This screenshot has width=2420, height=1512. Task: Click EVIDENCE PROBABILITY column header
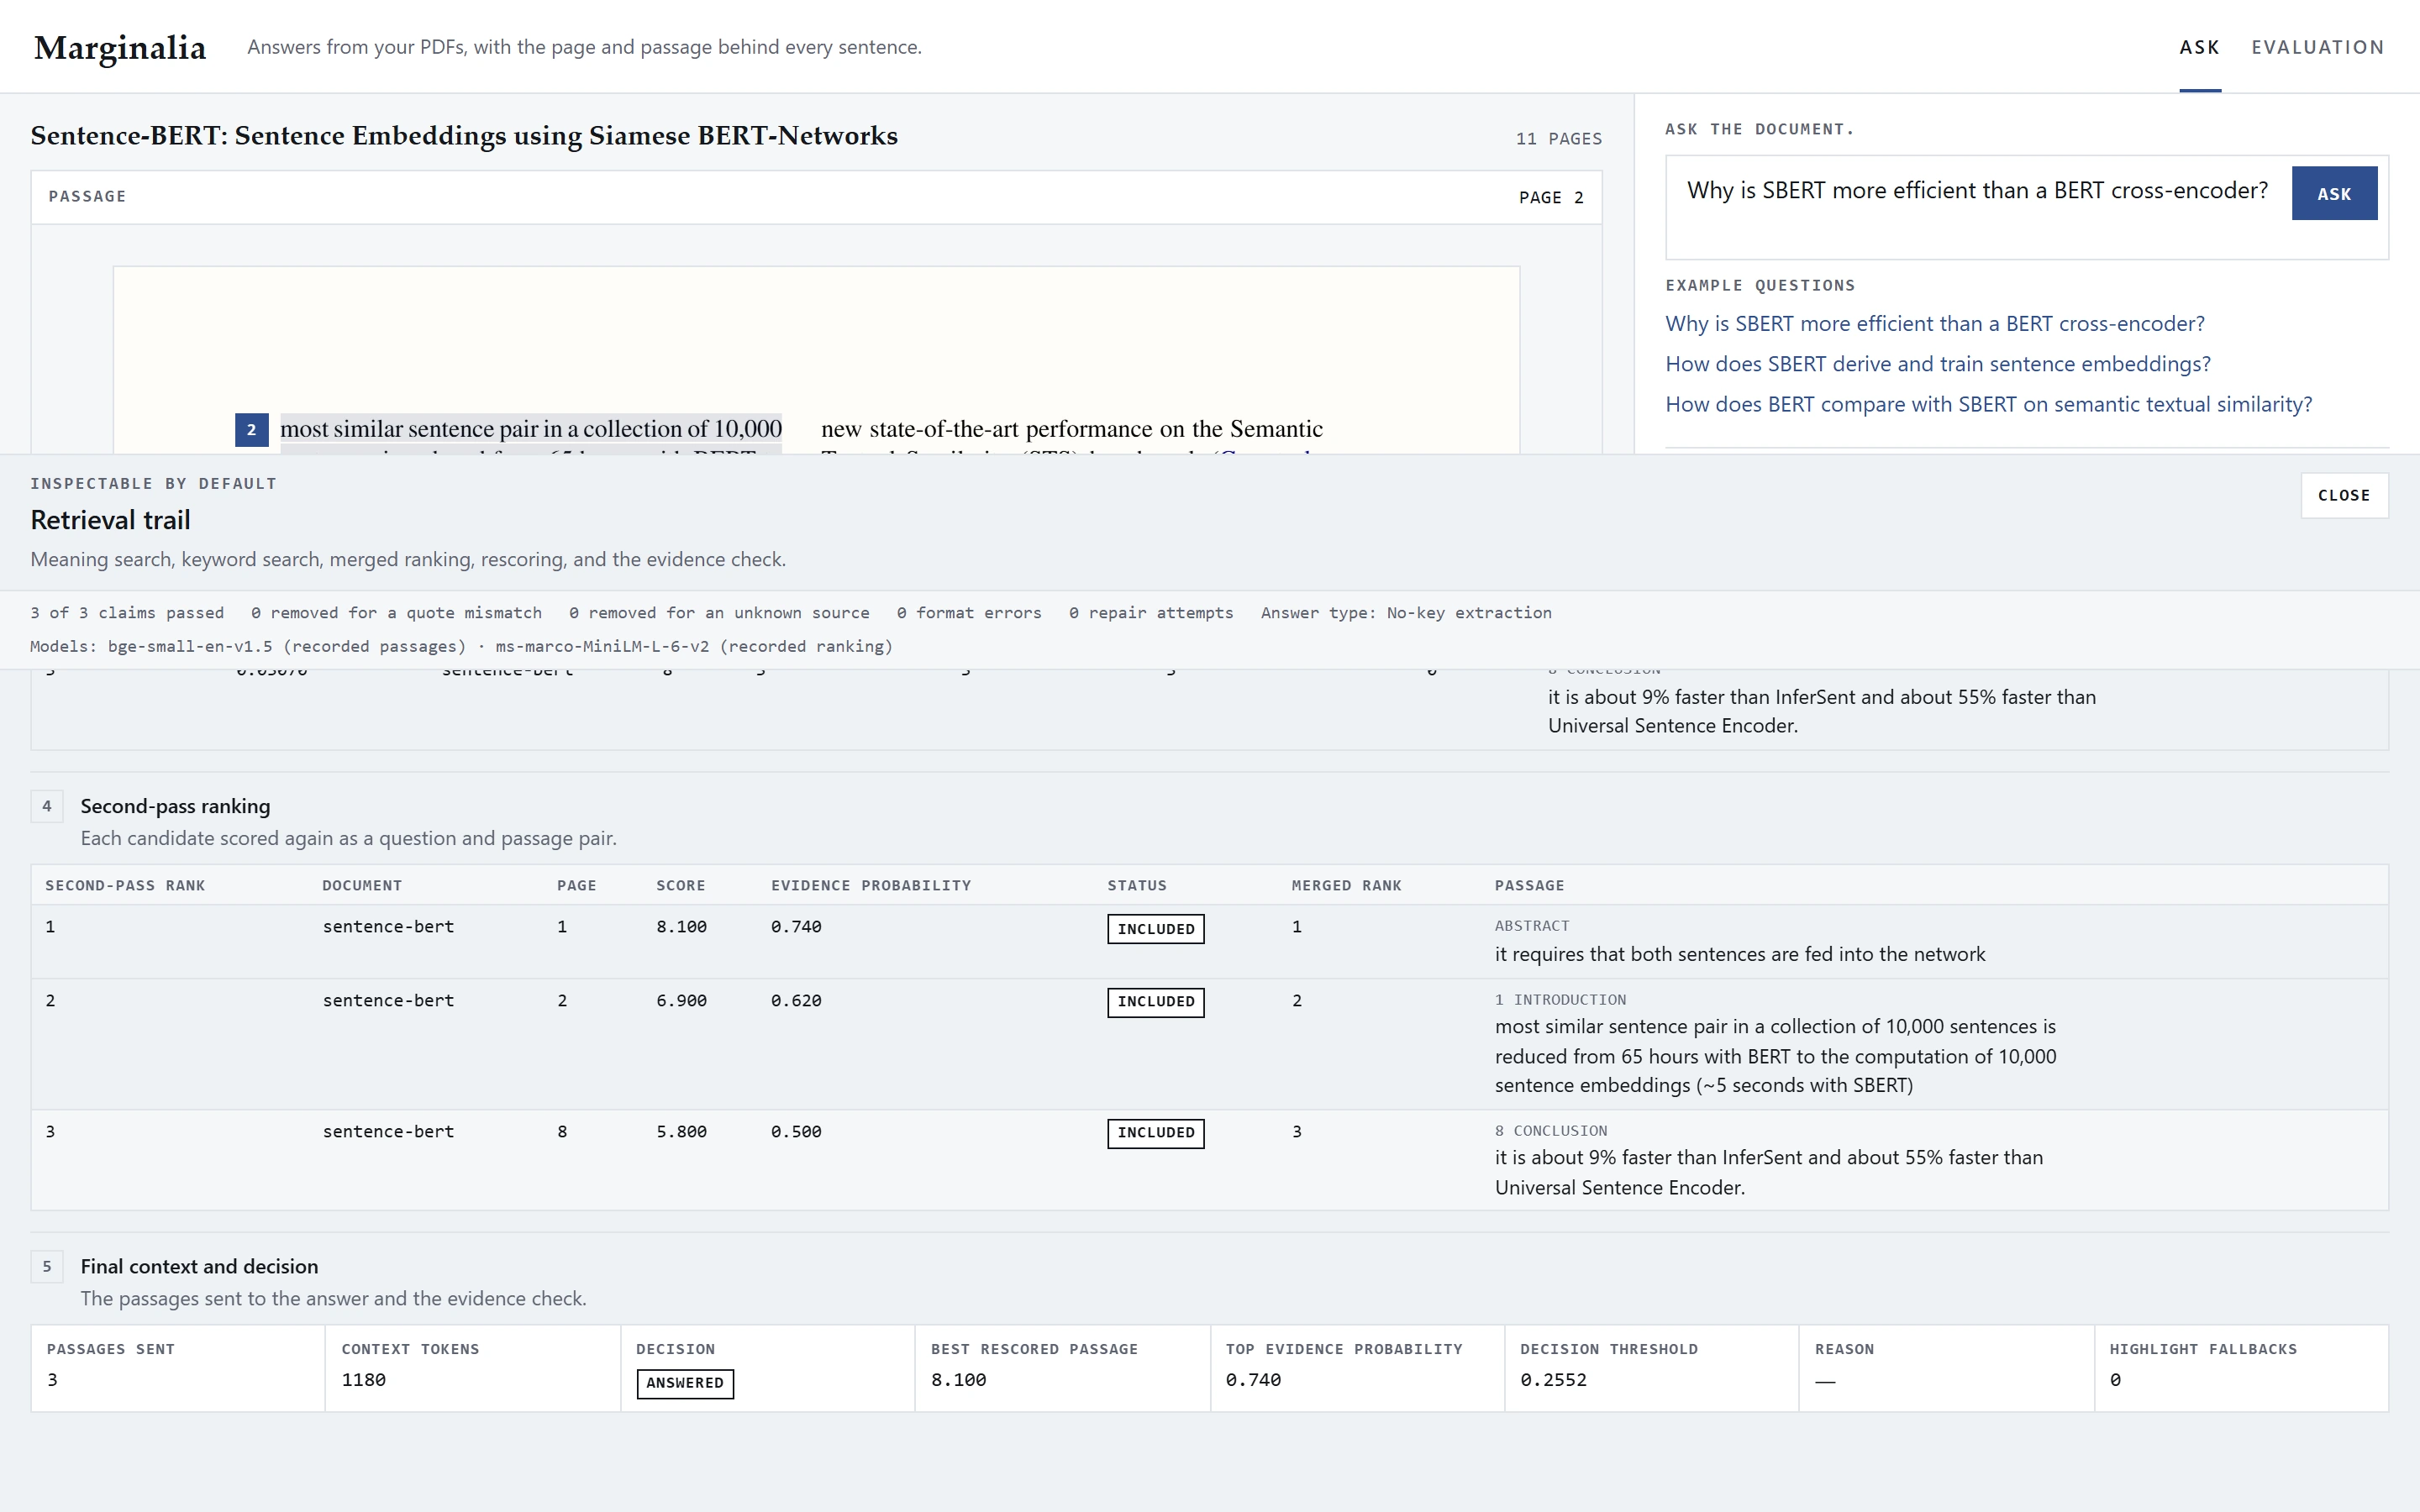[871, 886]
